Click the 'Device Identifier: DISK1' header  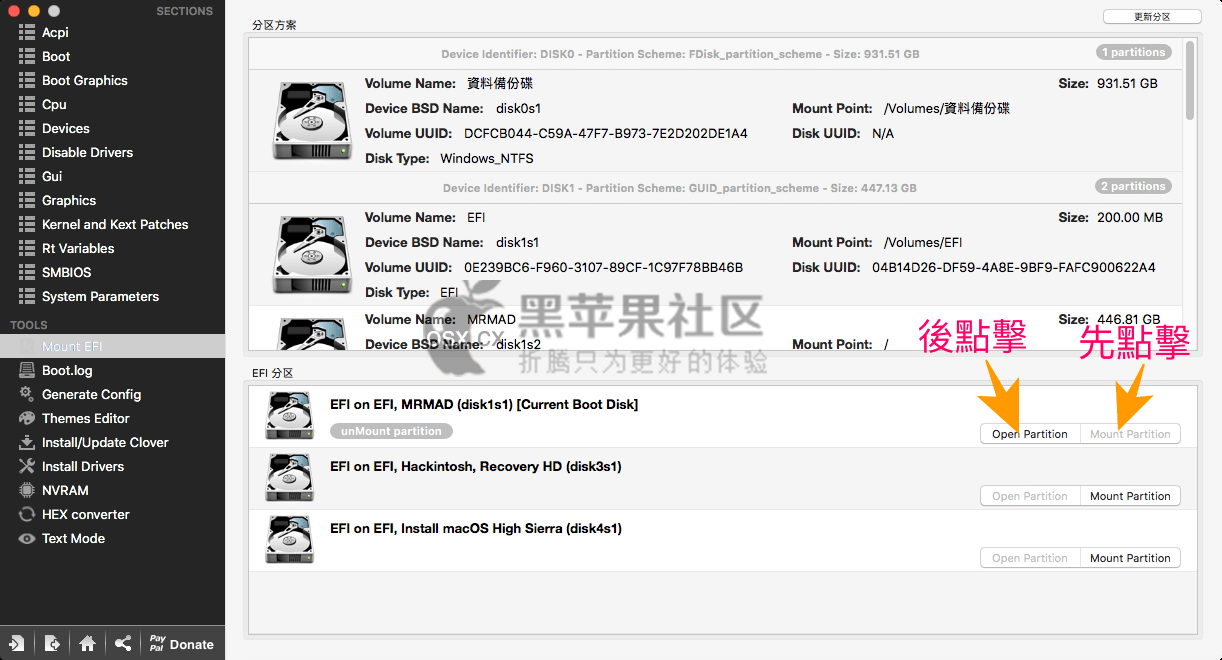(x=680, y=188)
